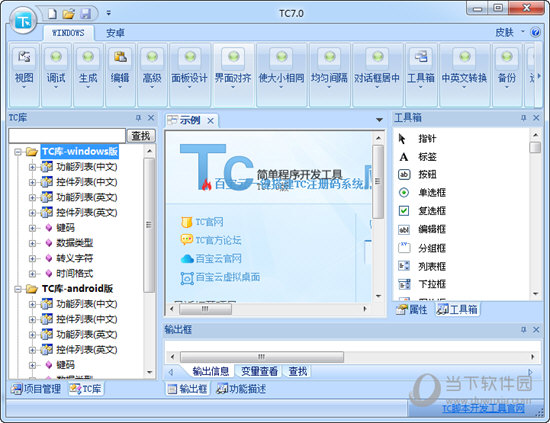Image resolution: width=550 pixels, height=423 pixels.
Task: Click the Open folder icon in quick toolbar
Action: (x=68, y=14)
